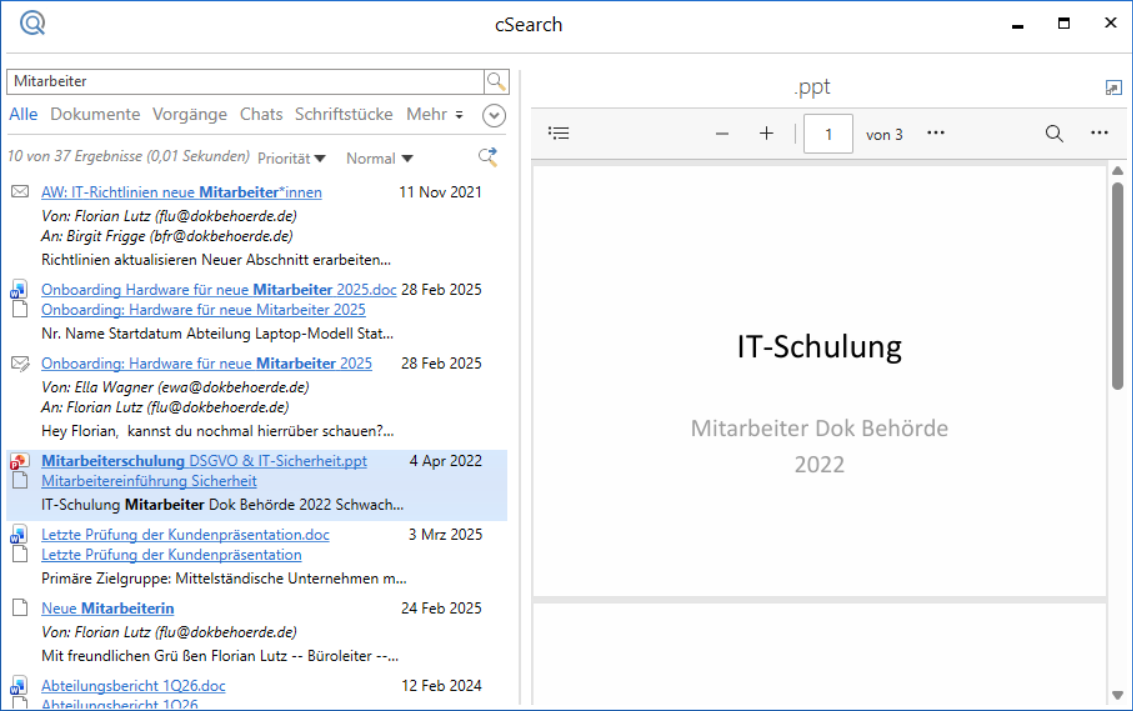Click text '10 von 37 Ergebnisse (0,01 Sekunden)'
Screen dimensions: 1133x711
point(129,156)
